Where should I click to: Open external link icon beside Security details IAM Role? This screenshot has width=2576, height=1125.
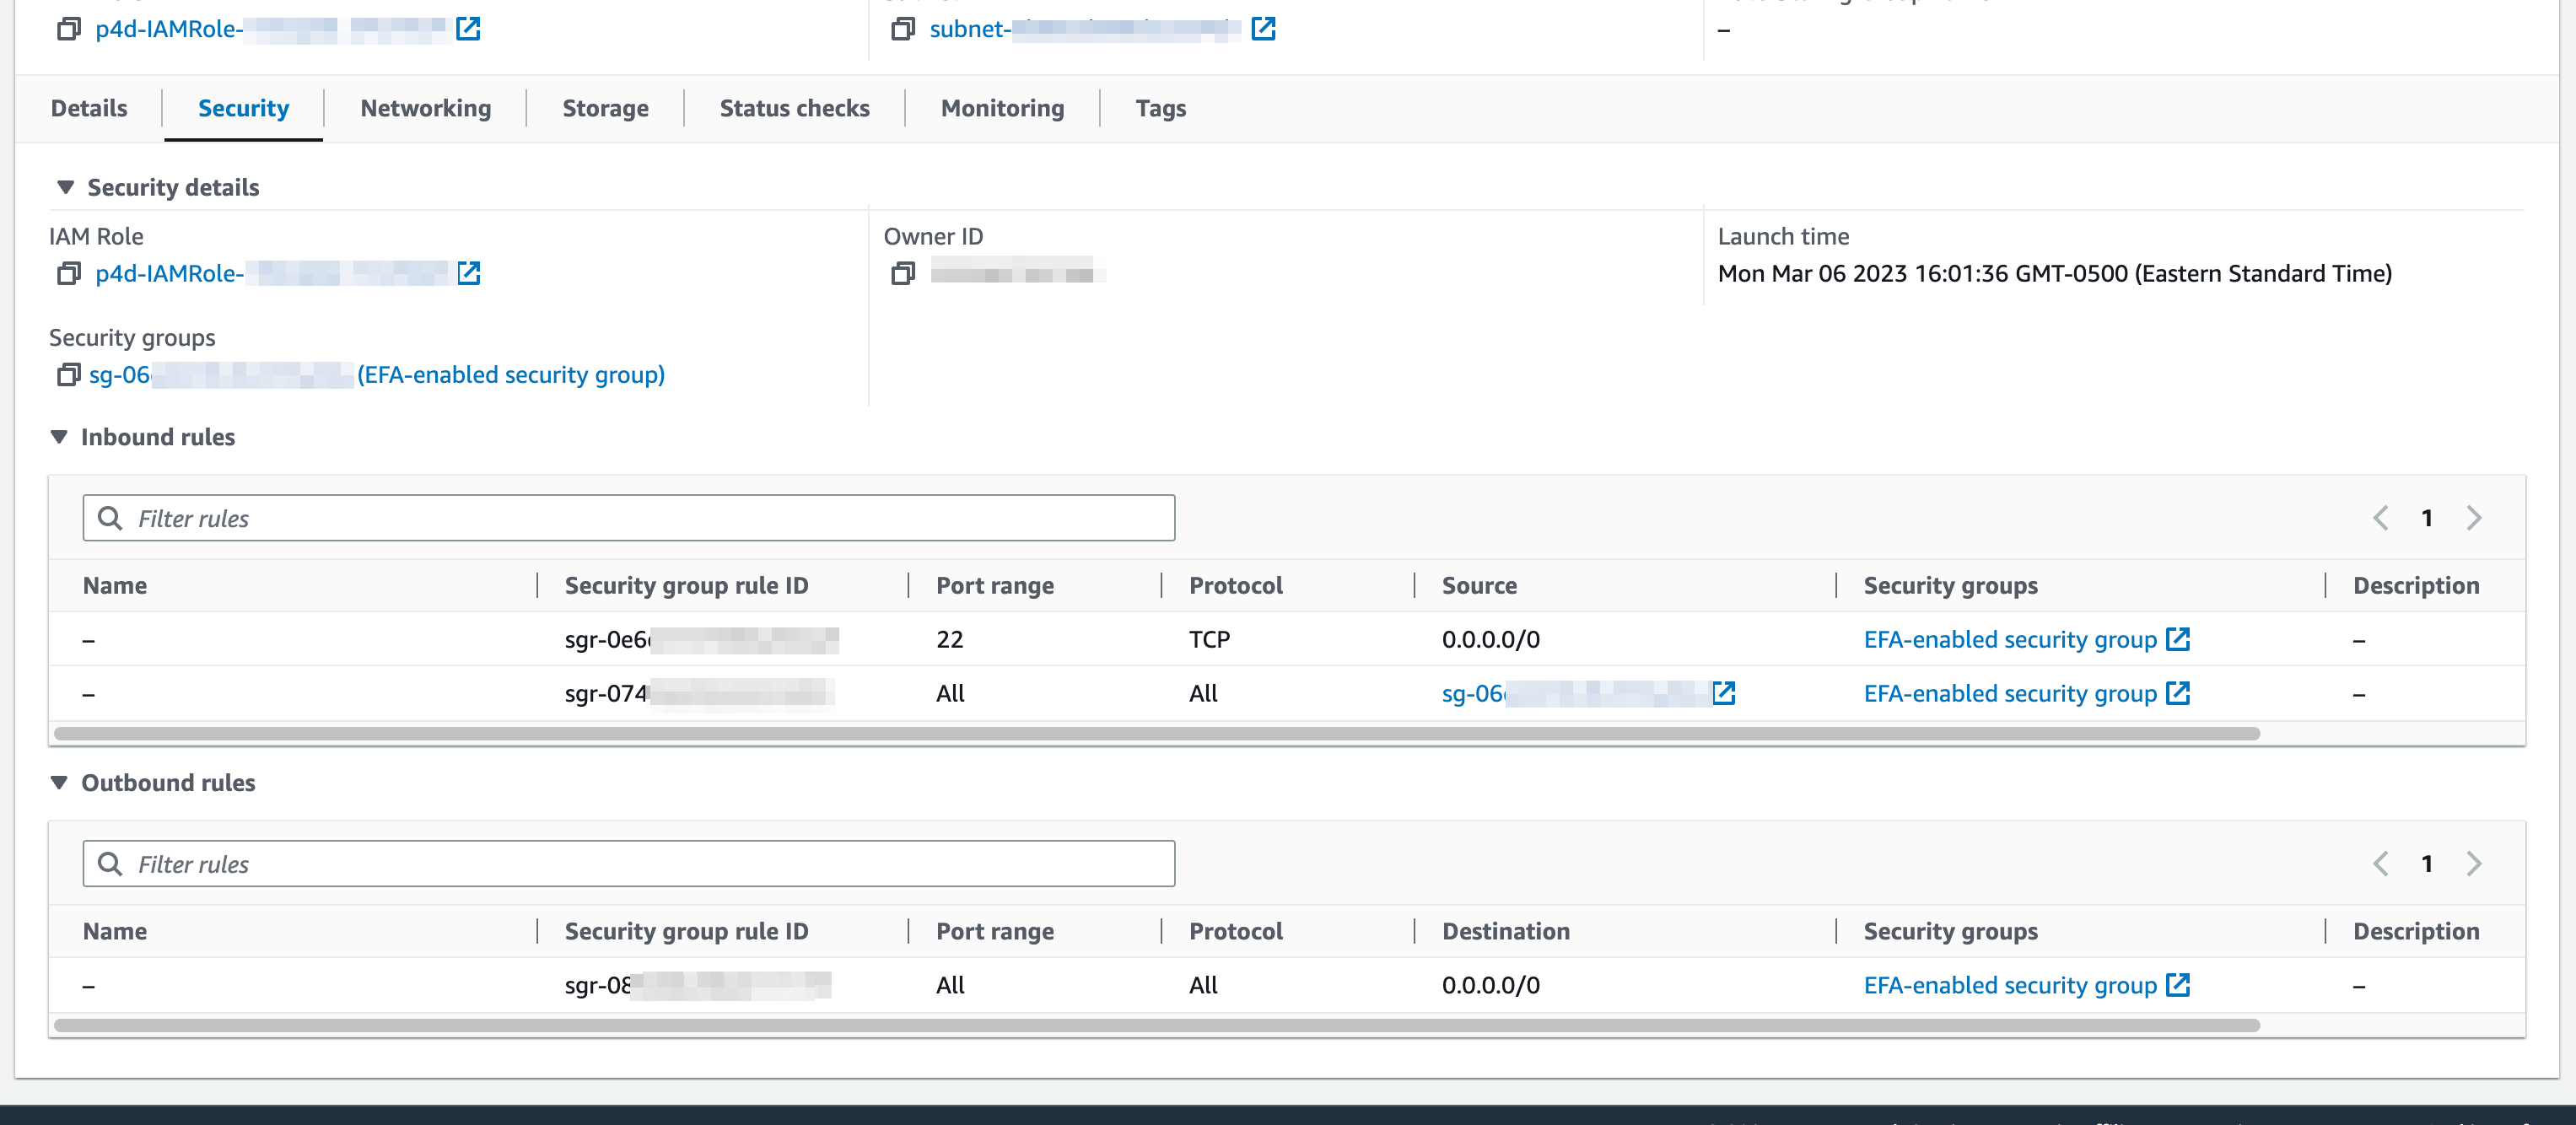coord(468,273)
